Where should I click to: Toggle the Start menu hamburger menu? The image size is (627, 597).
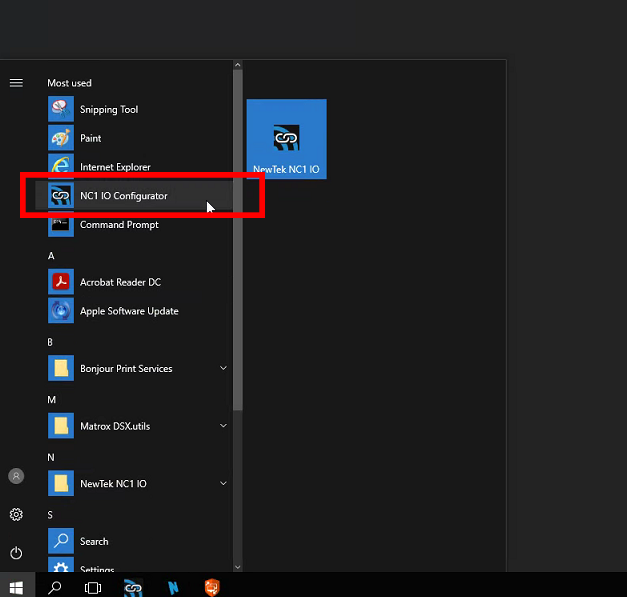pyautogui.click(x=16, y=83)
